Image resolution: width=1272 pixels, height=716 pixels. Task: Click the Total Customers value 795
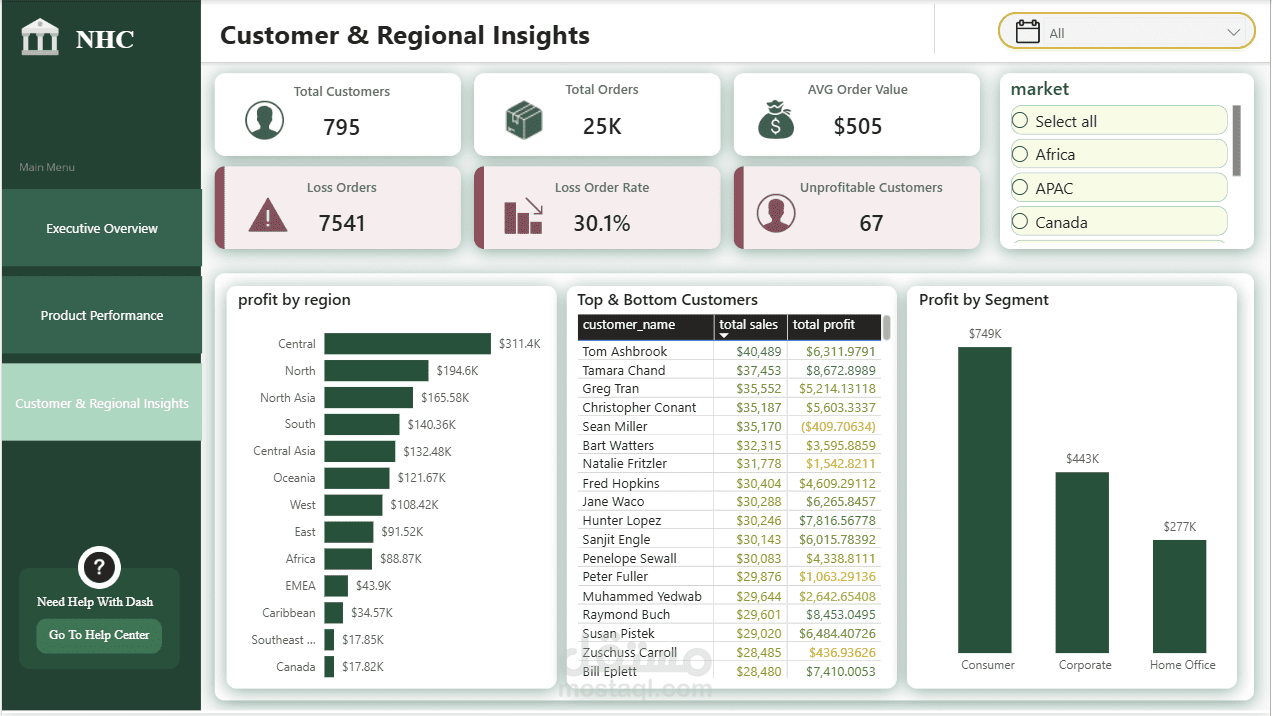[x=342, y=127]
